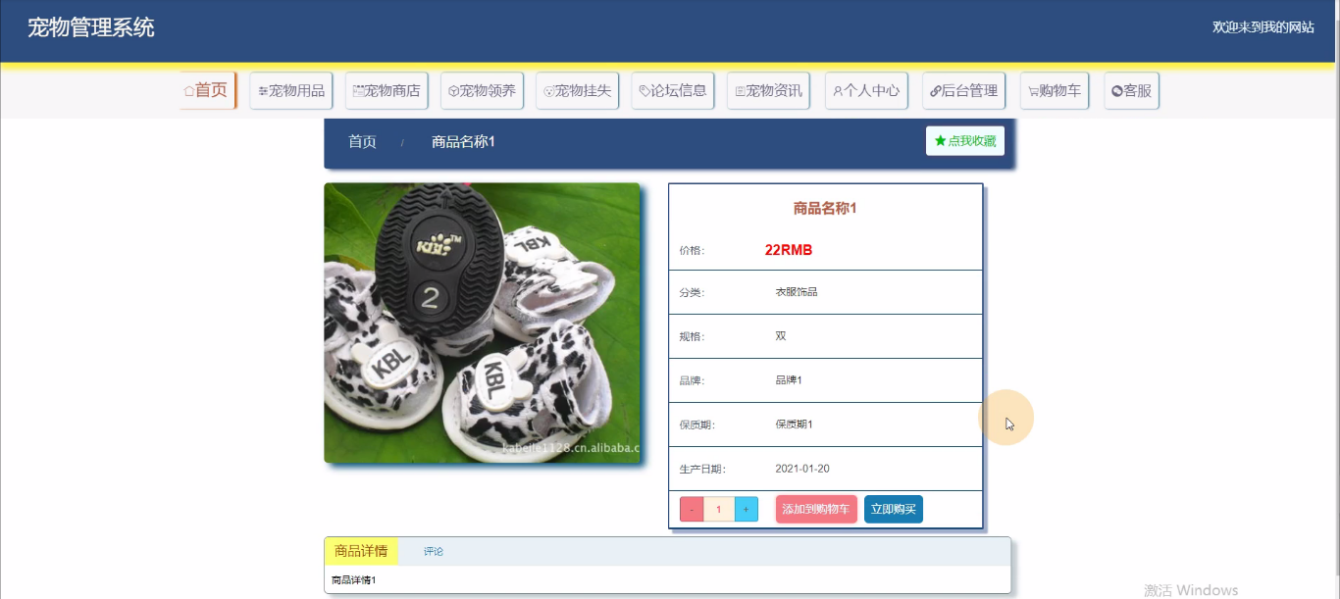Click the 首页 breadcrumb link
This screenshot has height=599, width=1340.
[362, 142]
